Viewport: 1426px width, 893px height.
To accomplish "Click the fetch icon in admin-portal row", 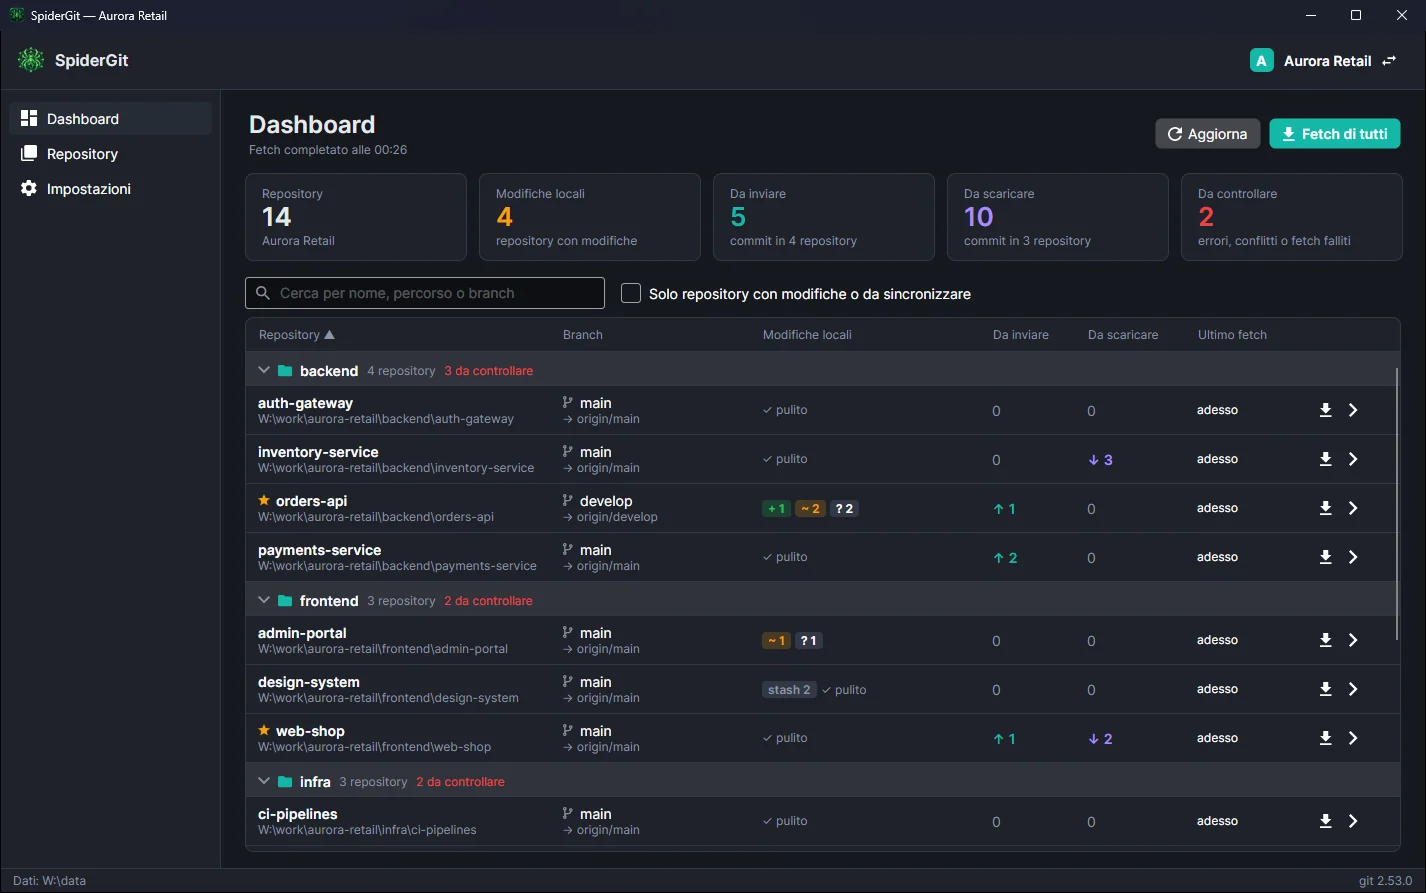I will click(x=1325, y=640).
